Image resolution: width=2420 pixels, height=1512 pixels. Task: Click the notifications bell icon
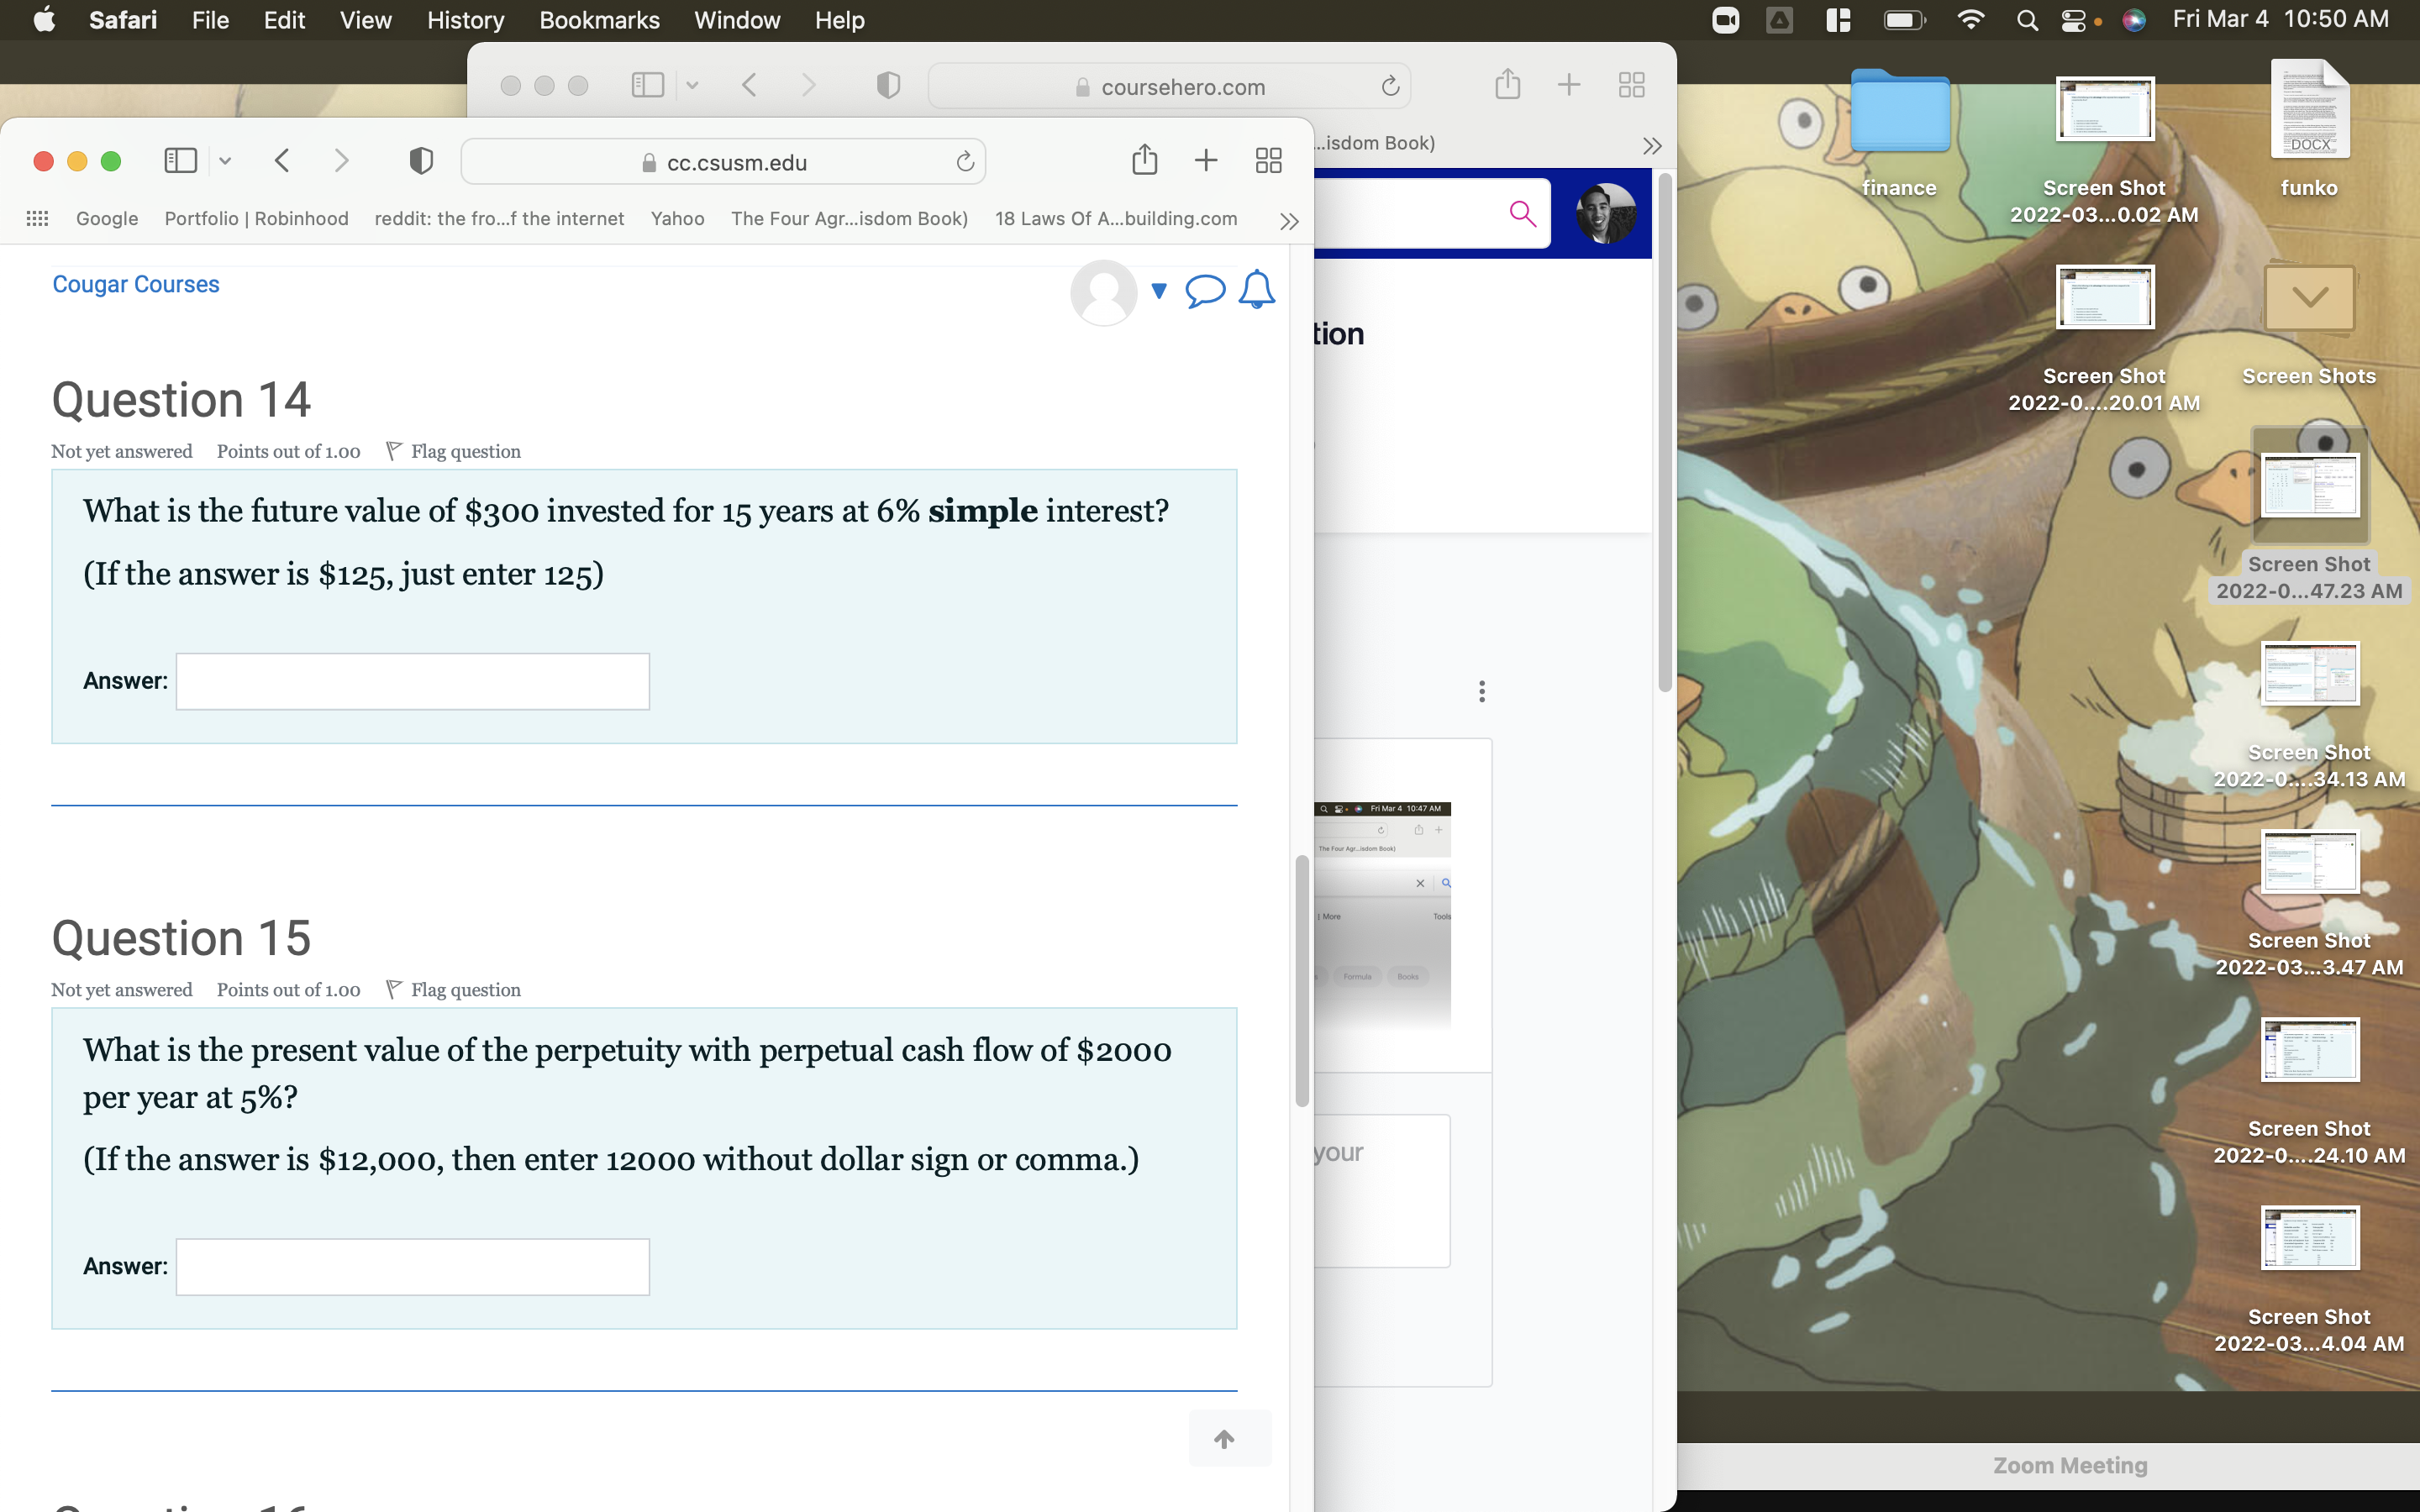point(1256,290)
